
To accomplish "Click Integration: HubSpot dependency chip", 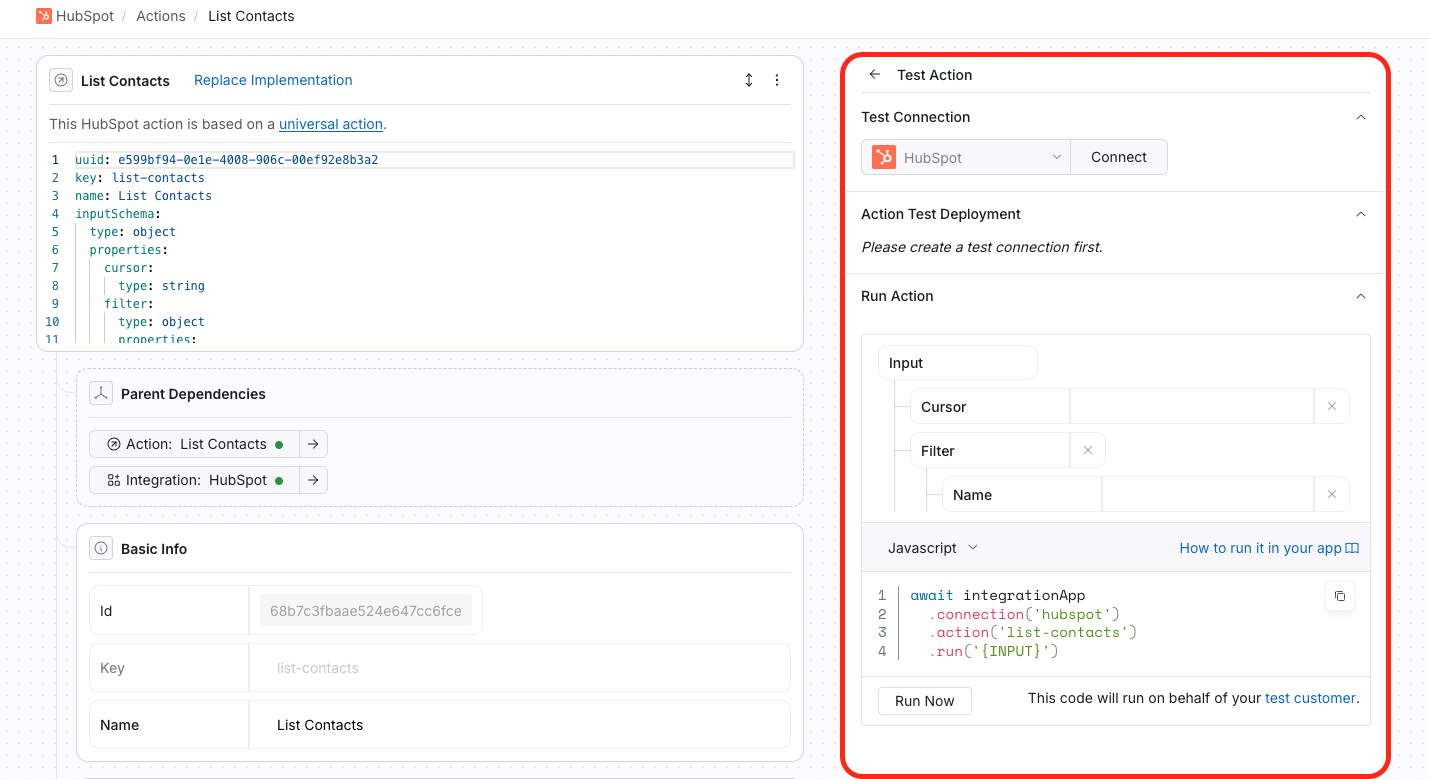I will point(194,480).
